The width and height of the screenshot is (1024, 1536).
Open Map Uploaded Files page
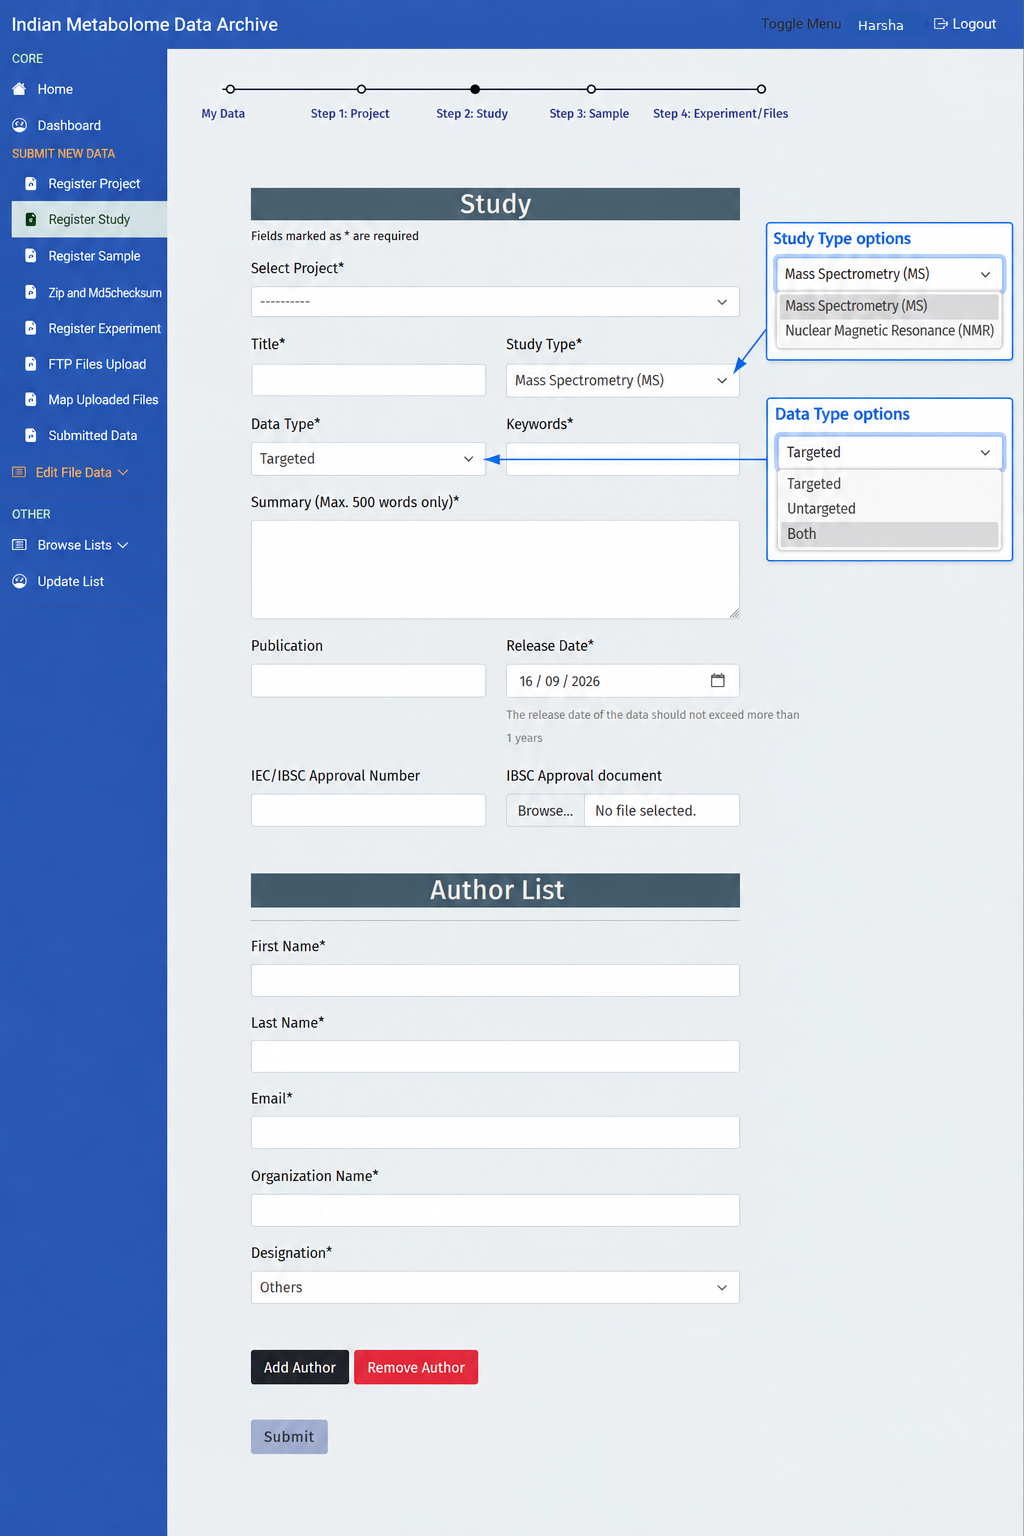coord(103,399)
